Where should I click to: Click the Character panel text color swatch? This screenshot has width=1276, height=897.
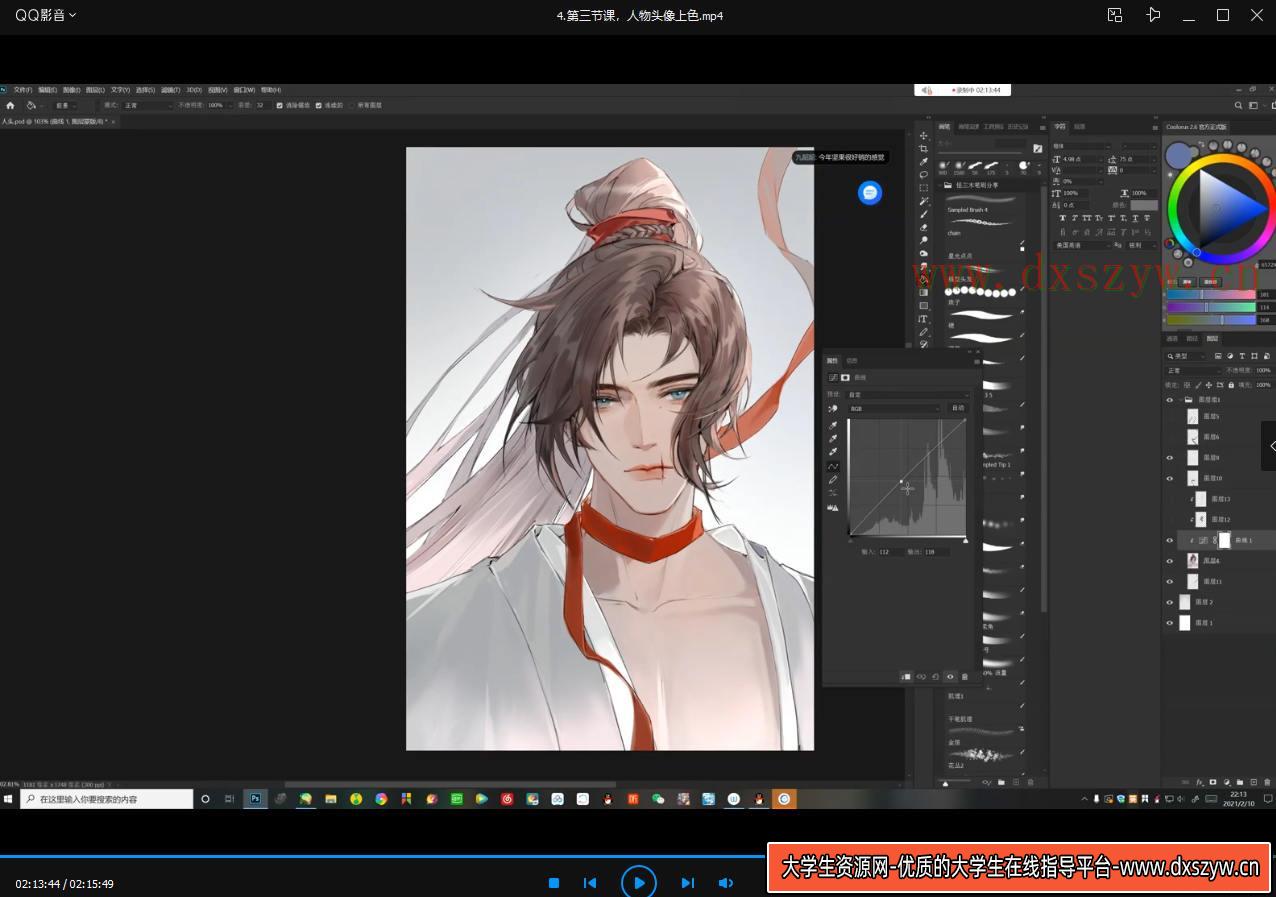coord(1144,205)
